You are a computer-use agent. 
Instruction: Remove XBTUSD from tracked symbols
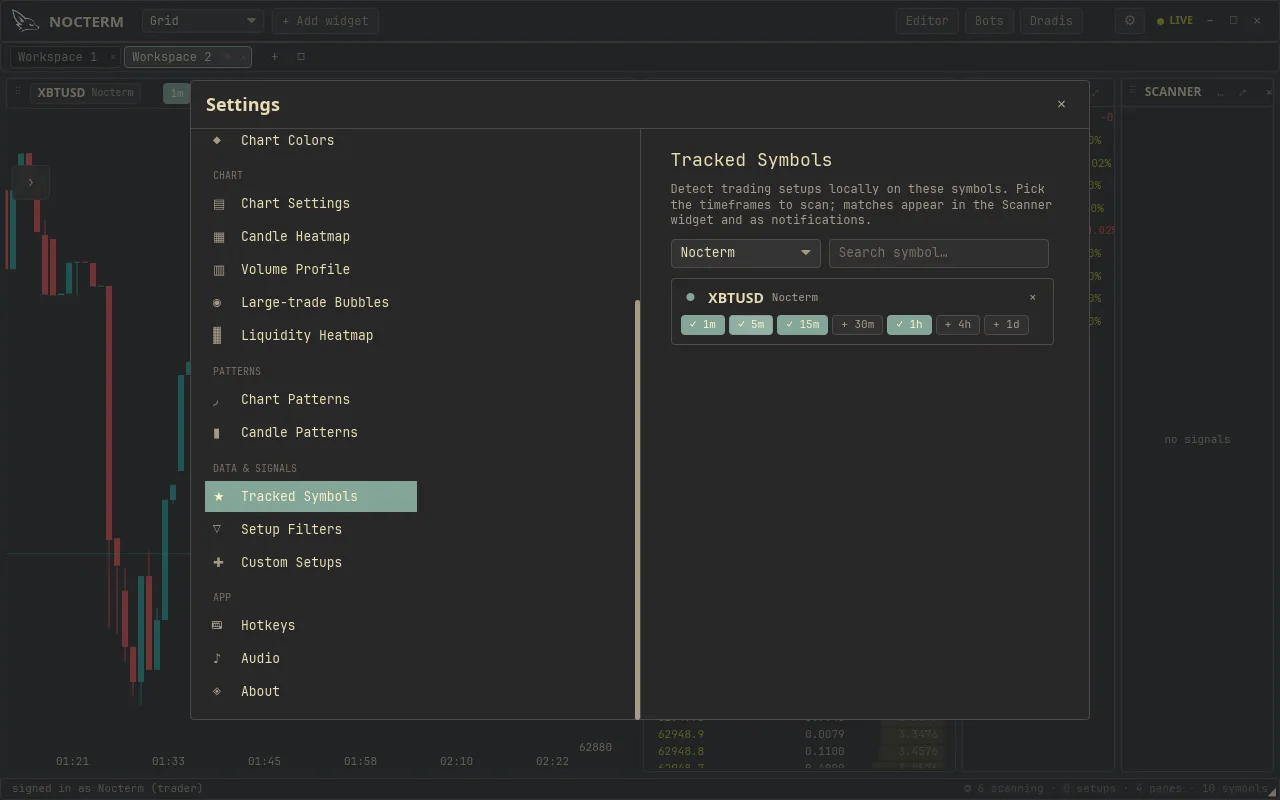point(1033,297)
